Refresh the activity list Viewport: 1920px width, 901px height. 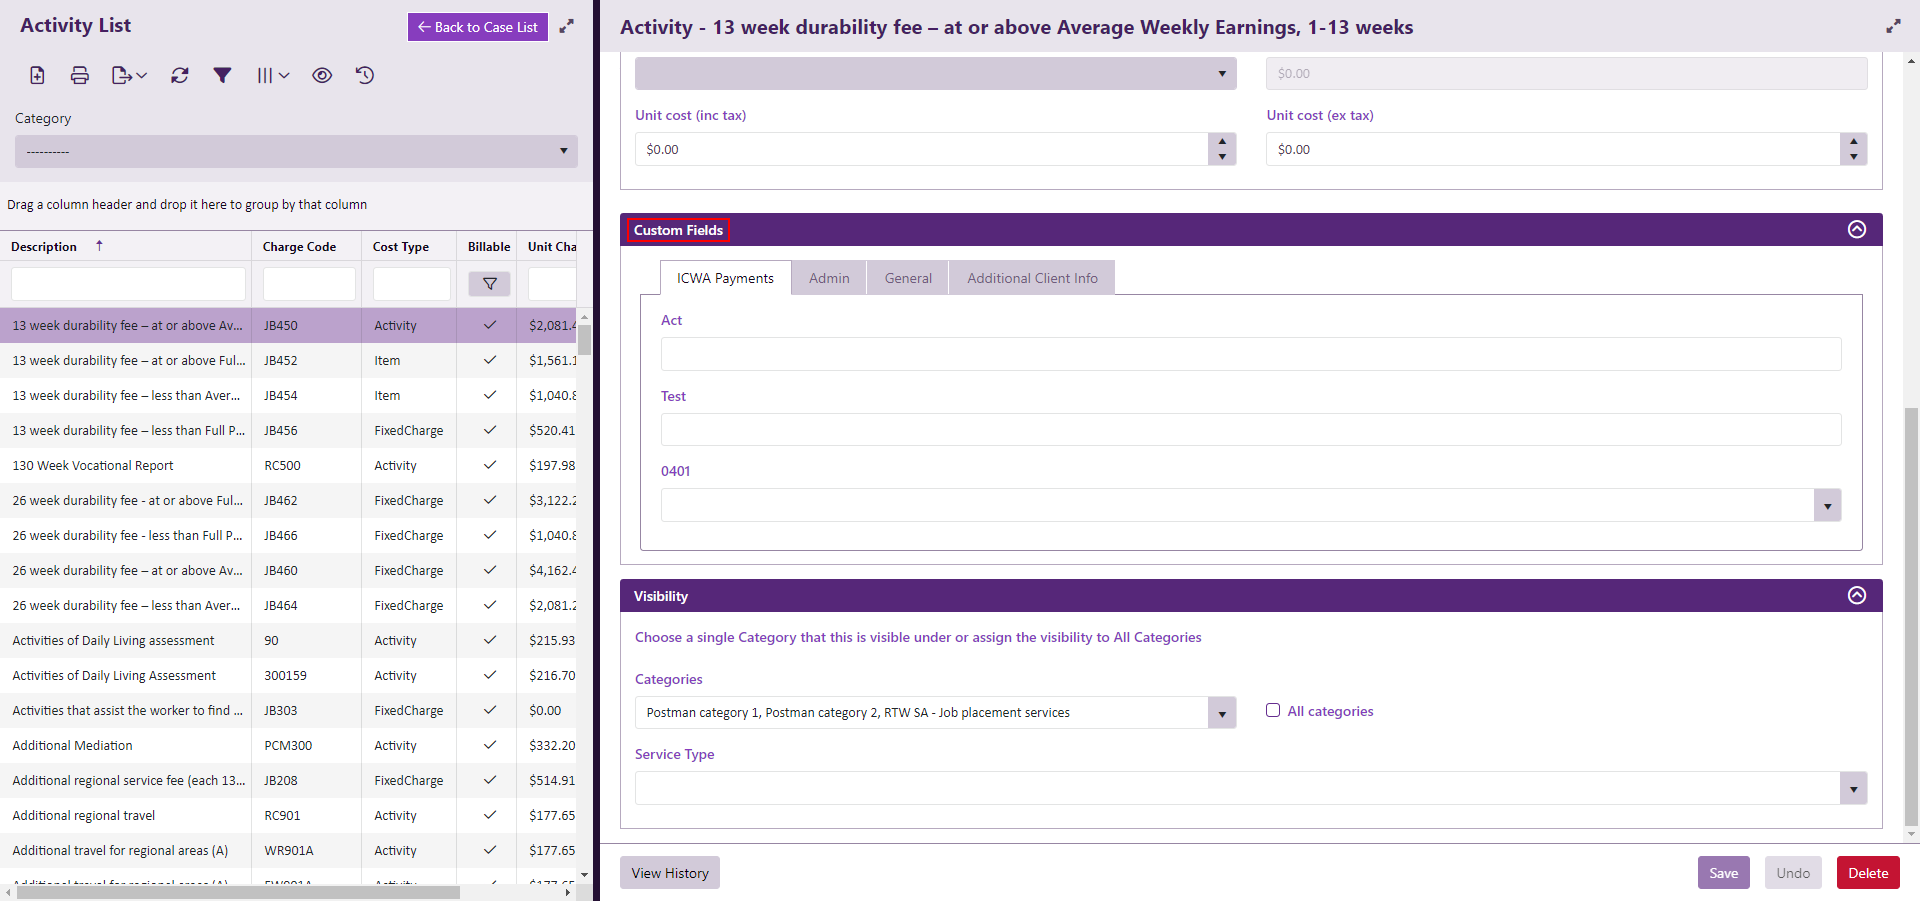click(x=180, y=75)
